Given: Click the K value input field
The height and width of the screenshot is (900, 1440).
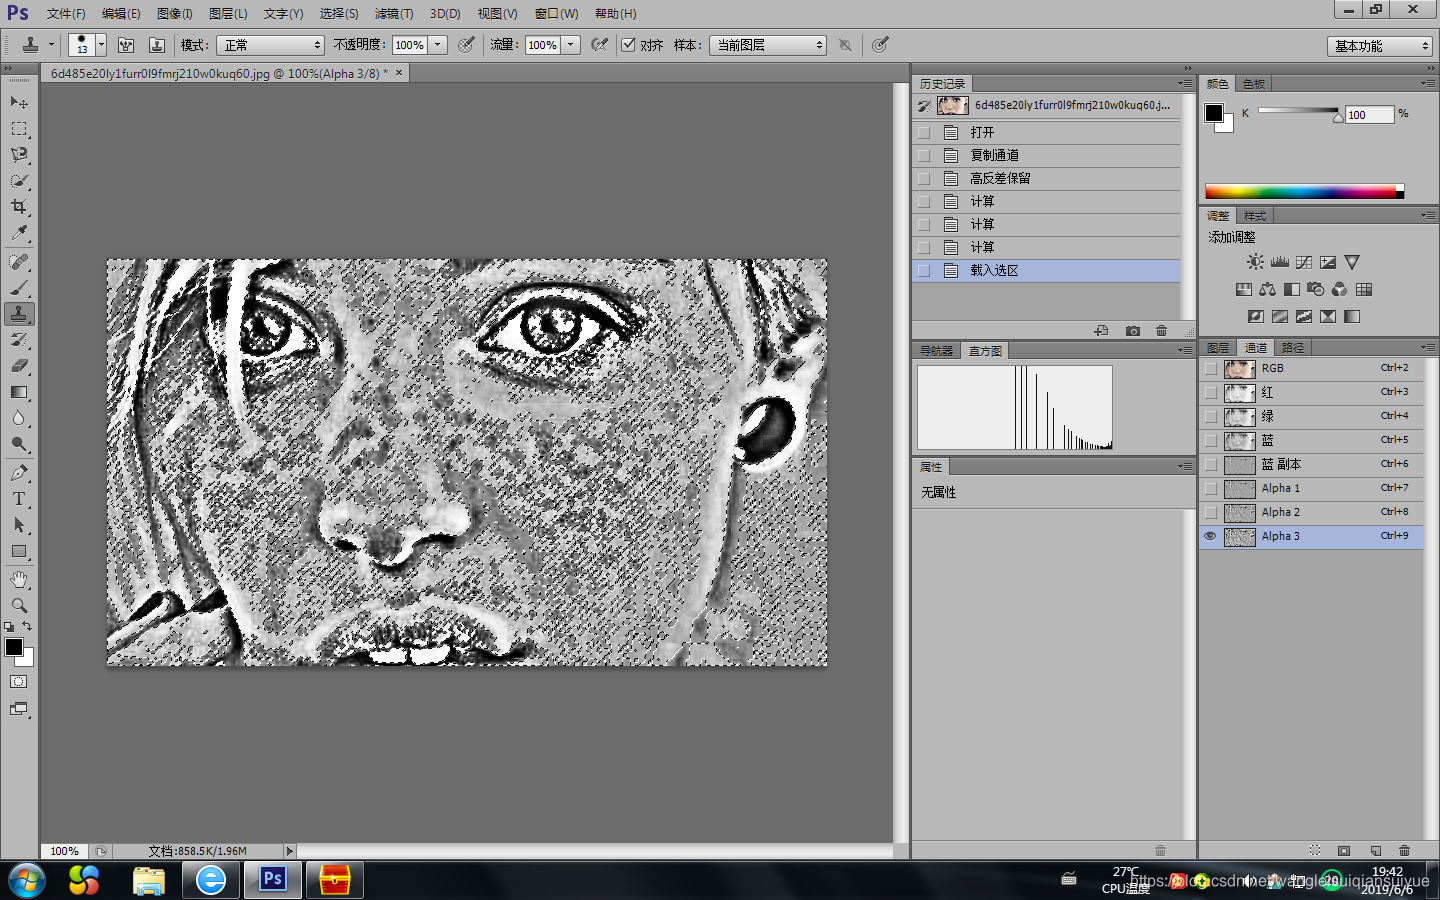Looking at the screenshot, I should [1369, 115].
